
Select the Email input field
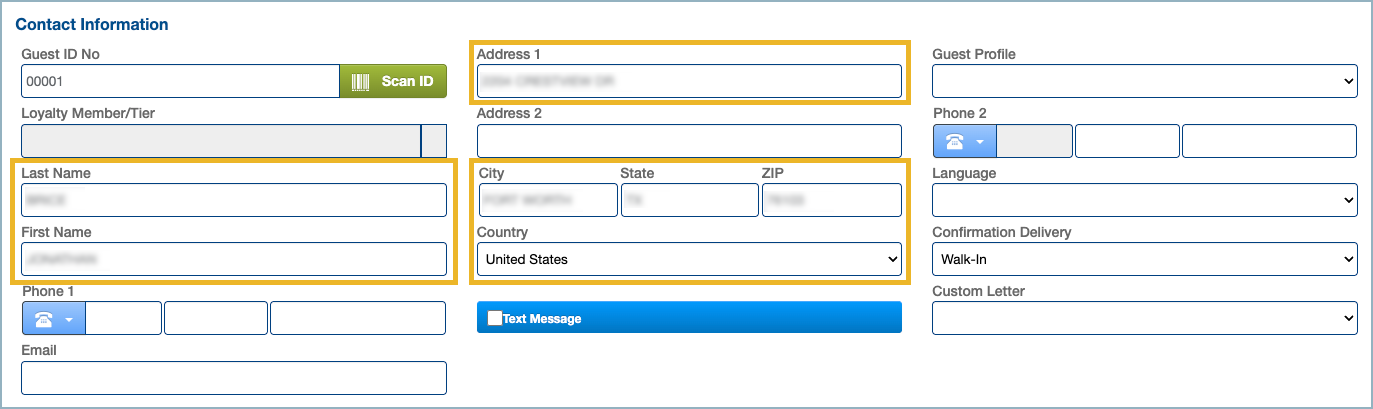click(x=233, y=378)
